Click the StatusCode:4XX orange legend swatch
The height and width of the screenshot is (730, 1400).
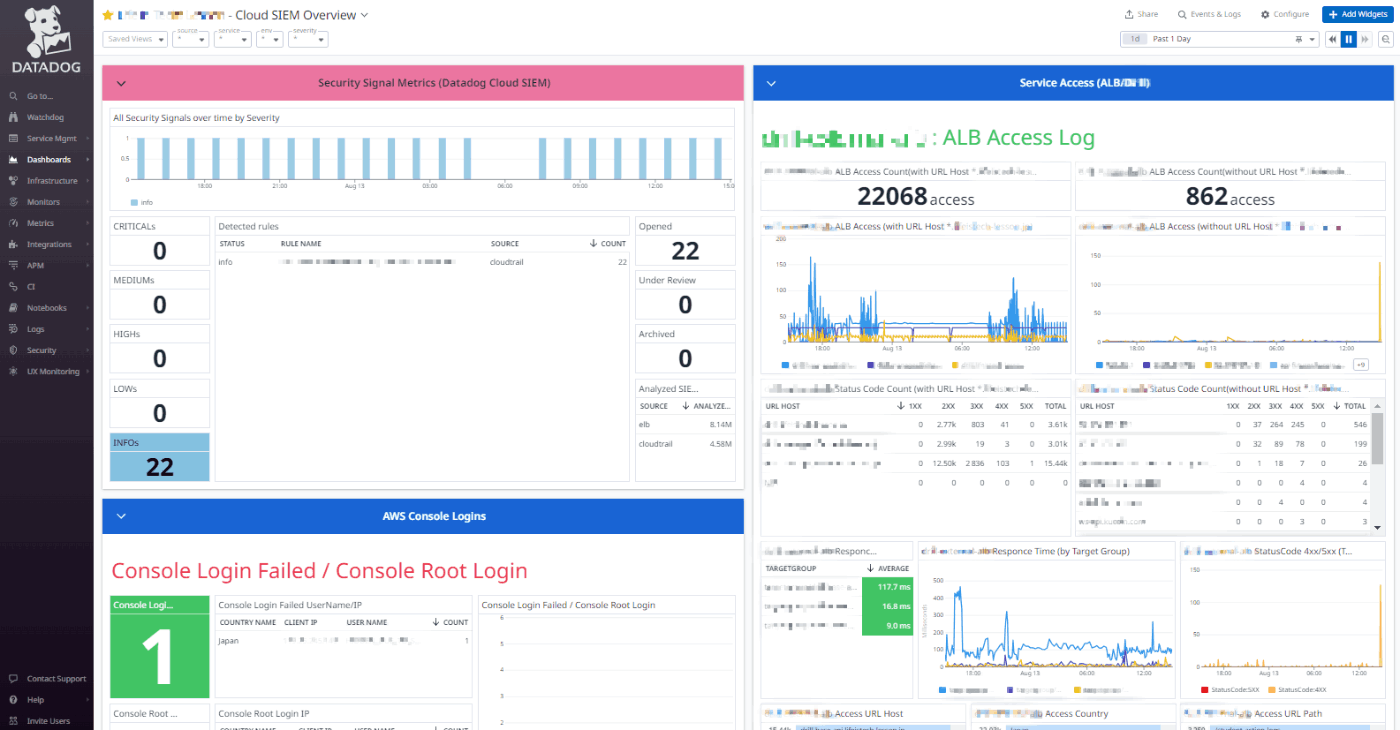tap(1270, 690)
